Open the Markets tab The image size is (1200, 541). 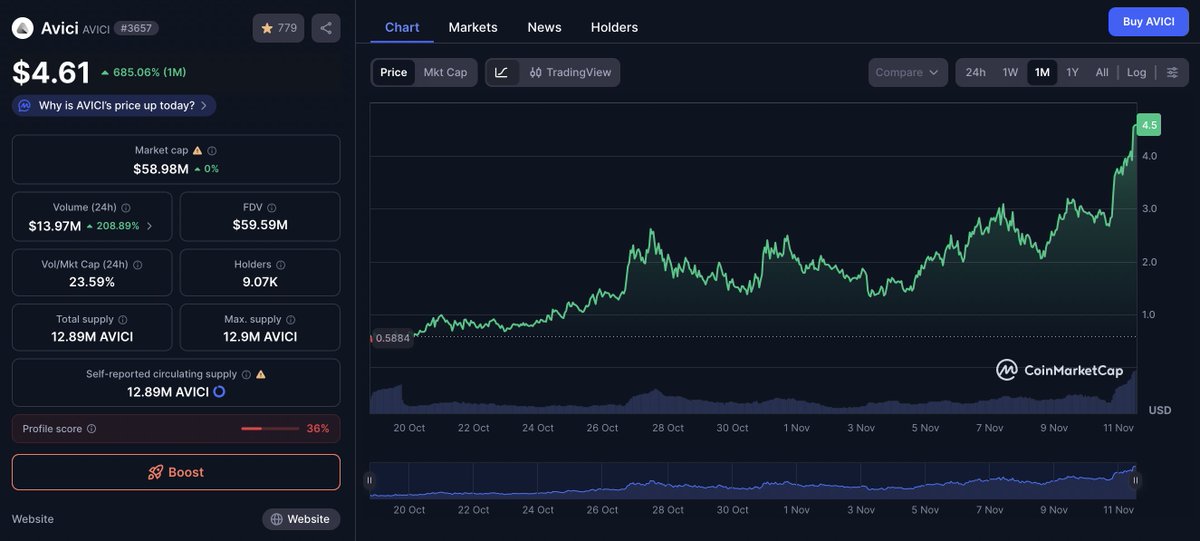point(473,27)
